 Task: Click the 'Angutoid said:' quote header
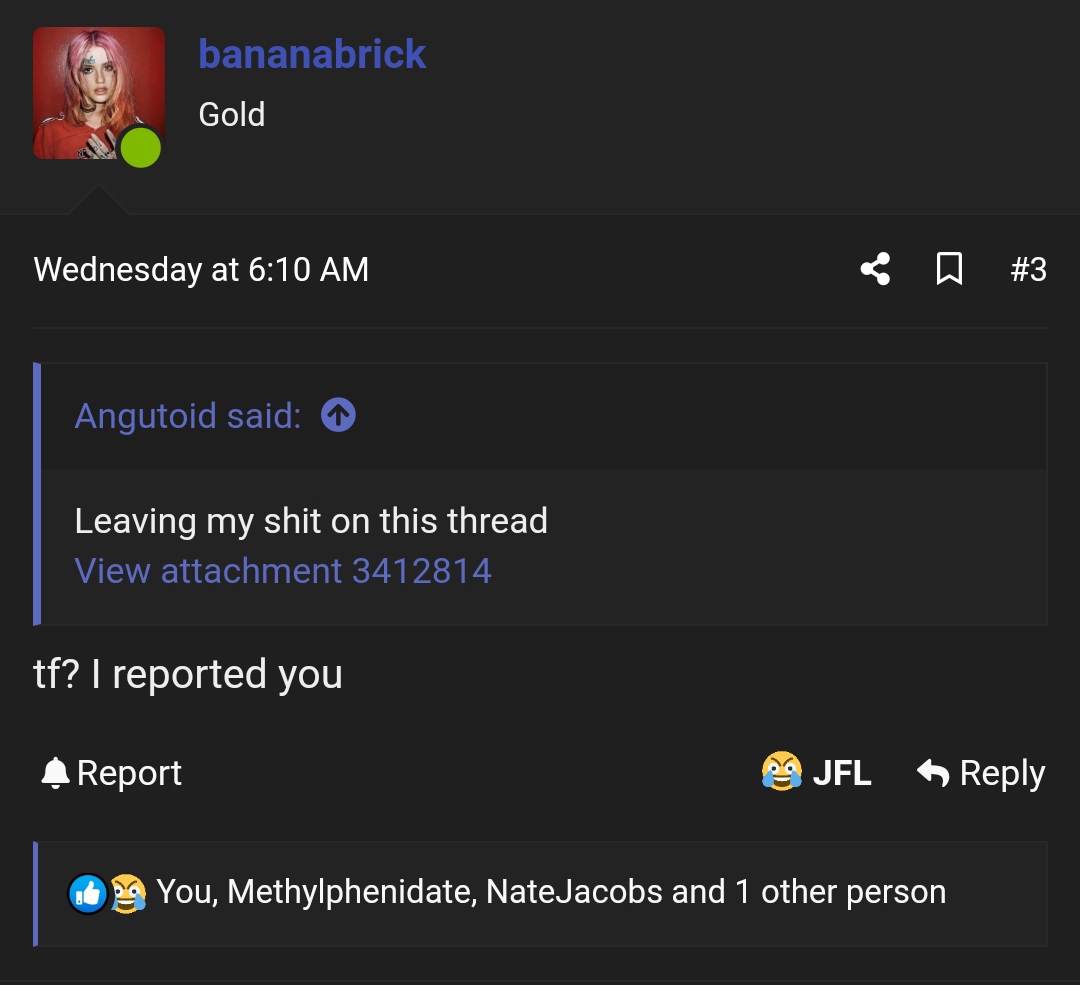click(x=188, y=416)
